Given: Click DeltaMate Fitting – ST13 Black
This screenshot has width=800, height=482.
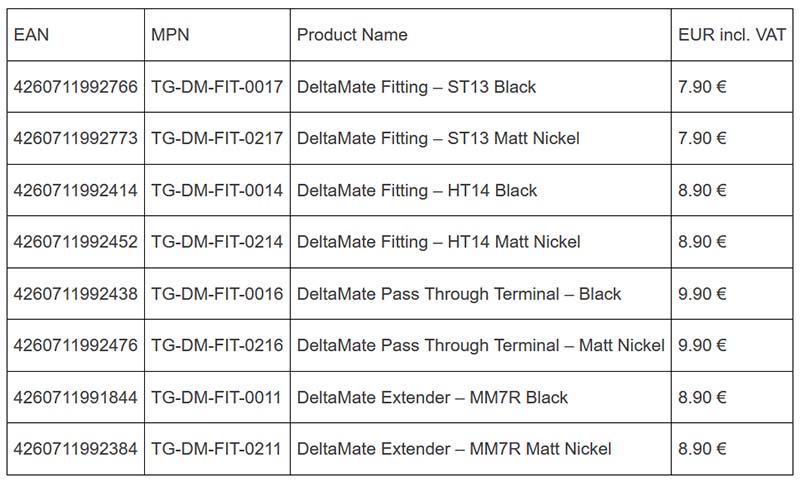Looking at the screenshot, I should pos(416,87).
